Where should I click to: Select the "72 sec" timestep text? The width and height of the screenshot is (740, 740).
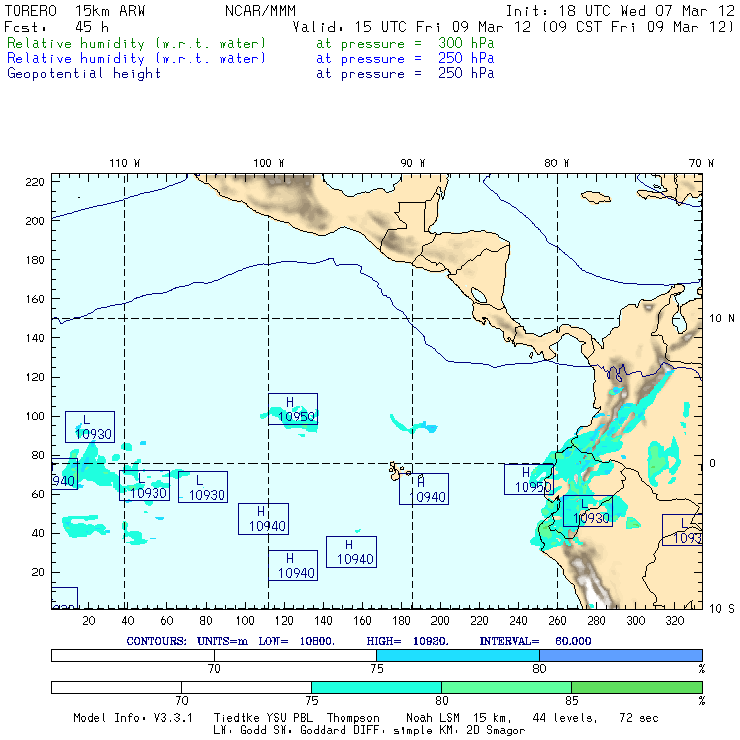coord(639,718)
